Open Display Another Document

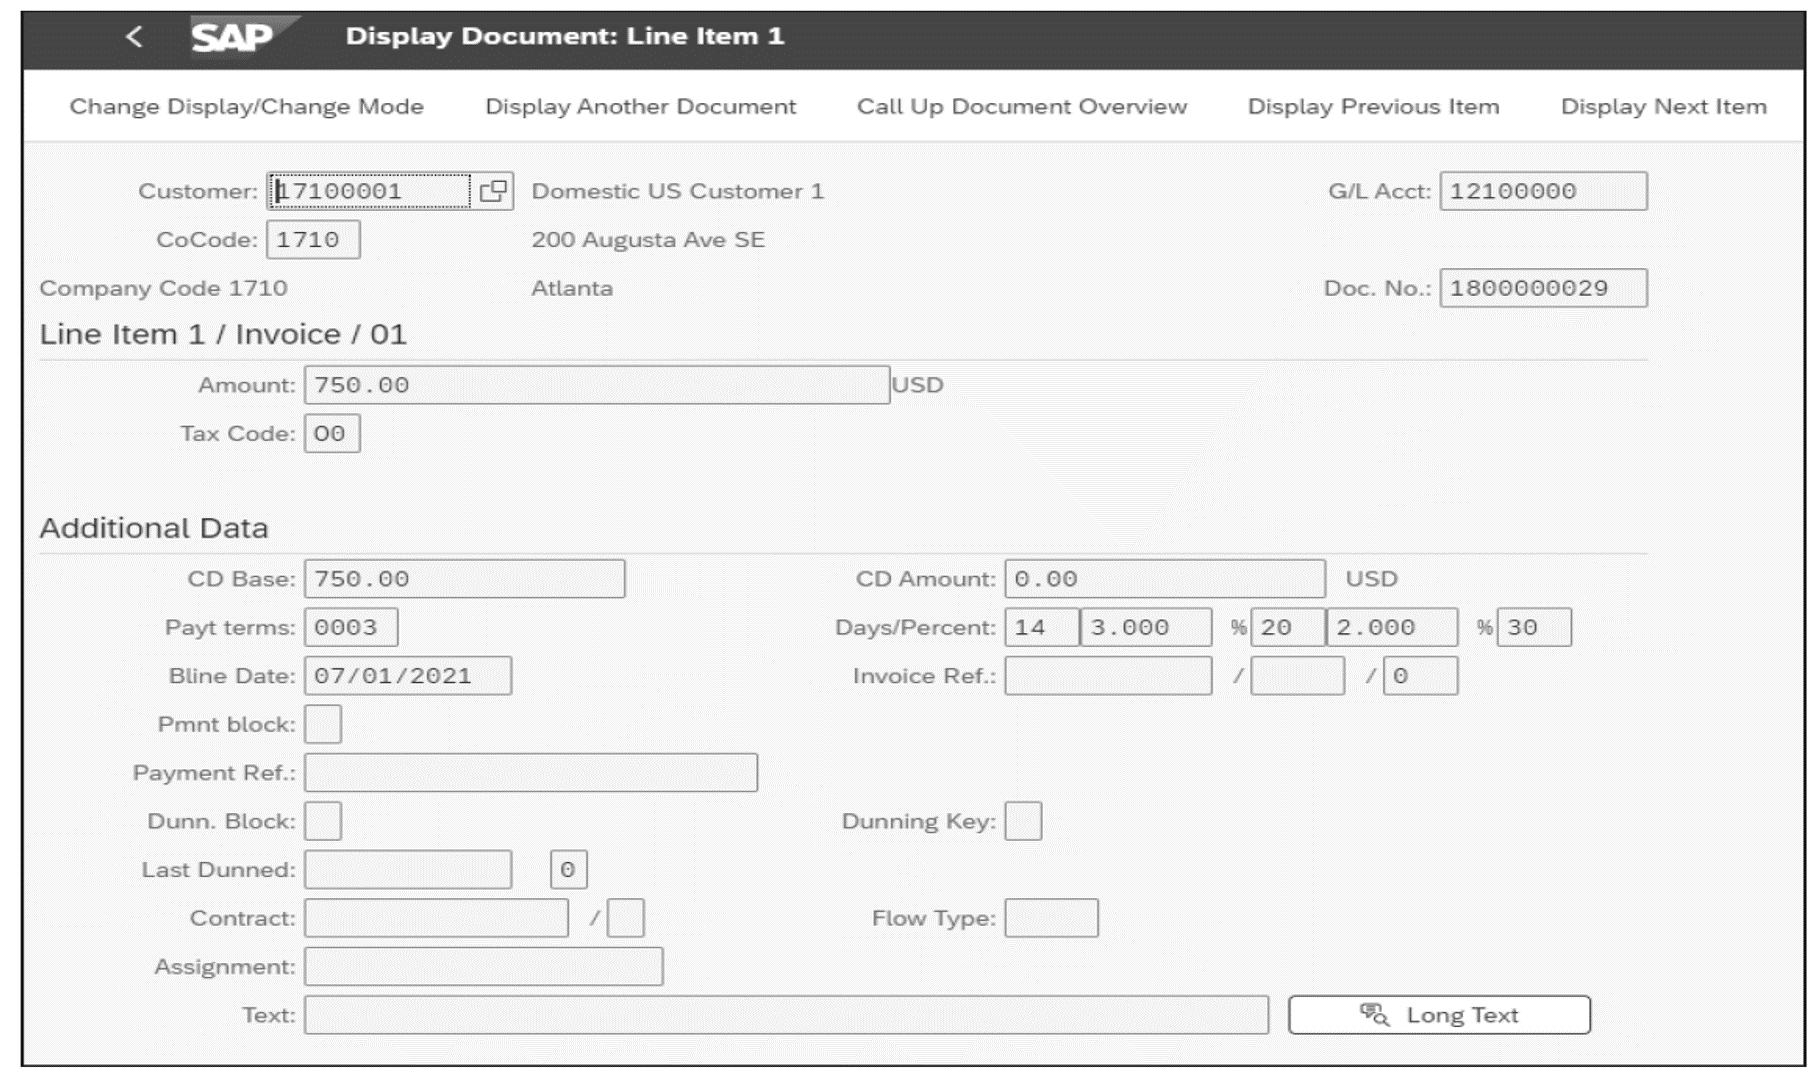640,106
